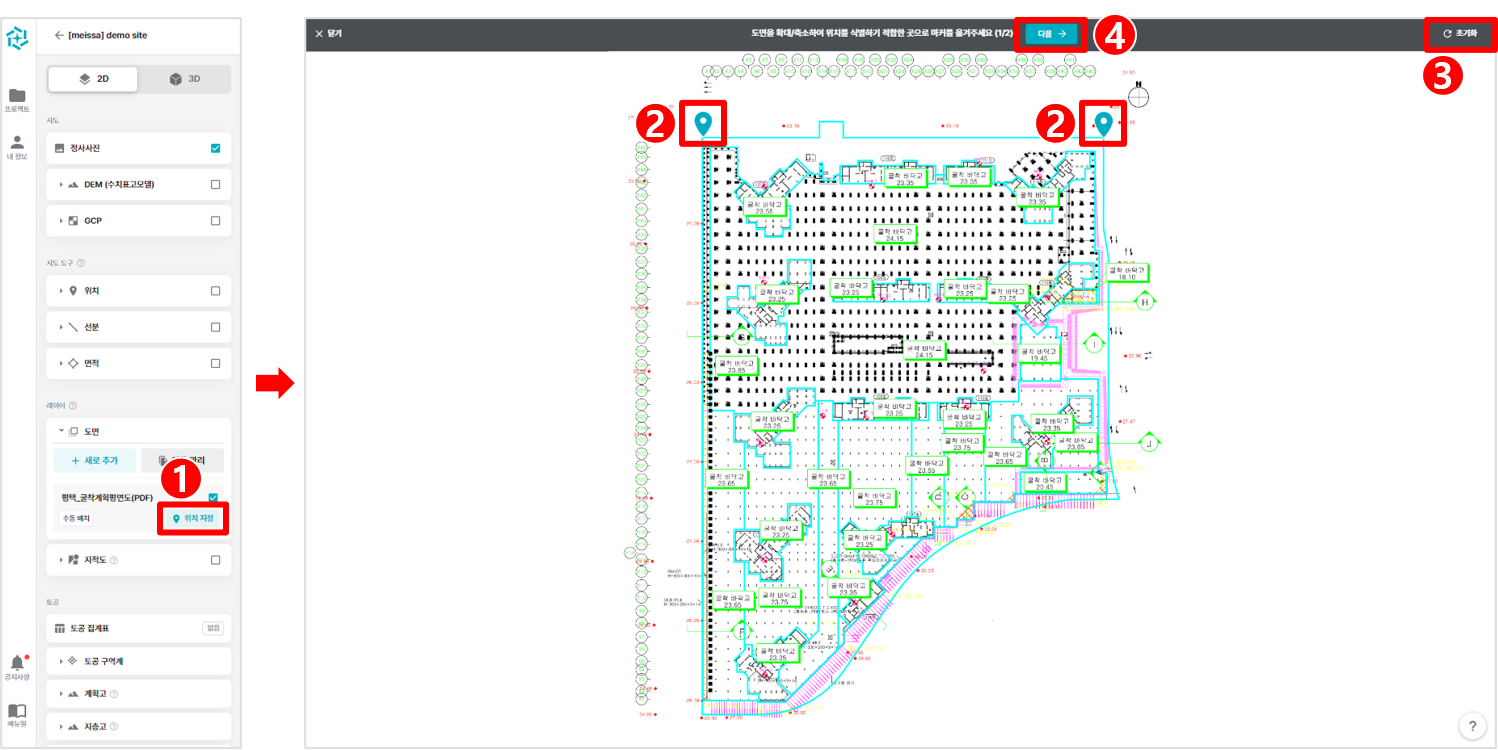
Task: Click the 다음 next button
Action: tap(1050, 34)
